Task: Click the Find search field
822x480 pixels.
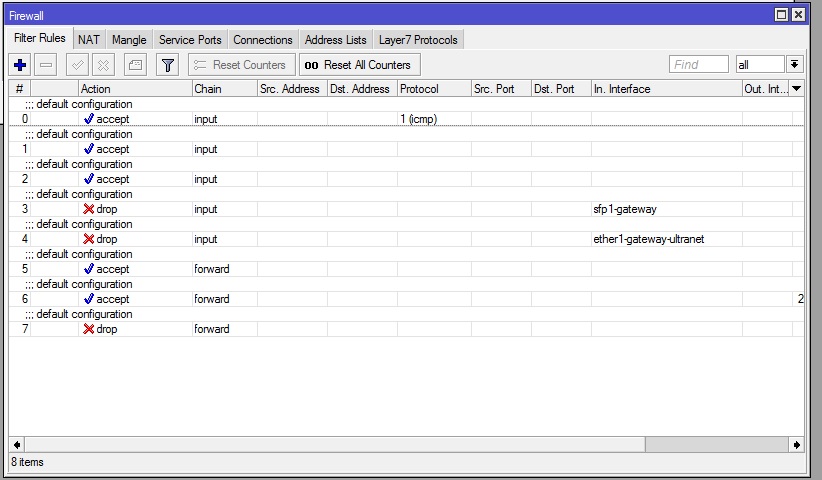Action: pyautogui.click(x=698, y=64)
